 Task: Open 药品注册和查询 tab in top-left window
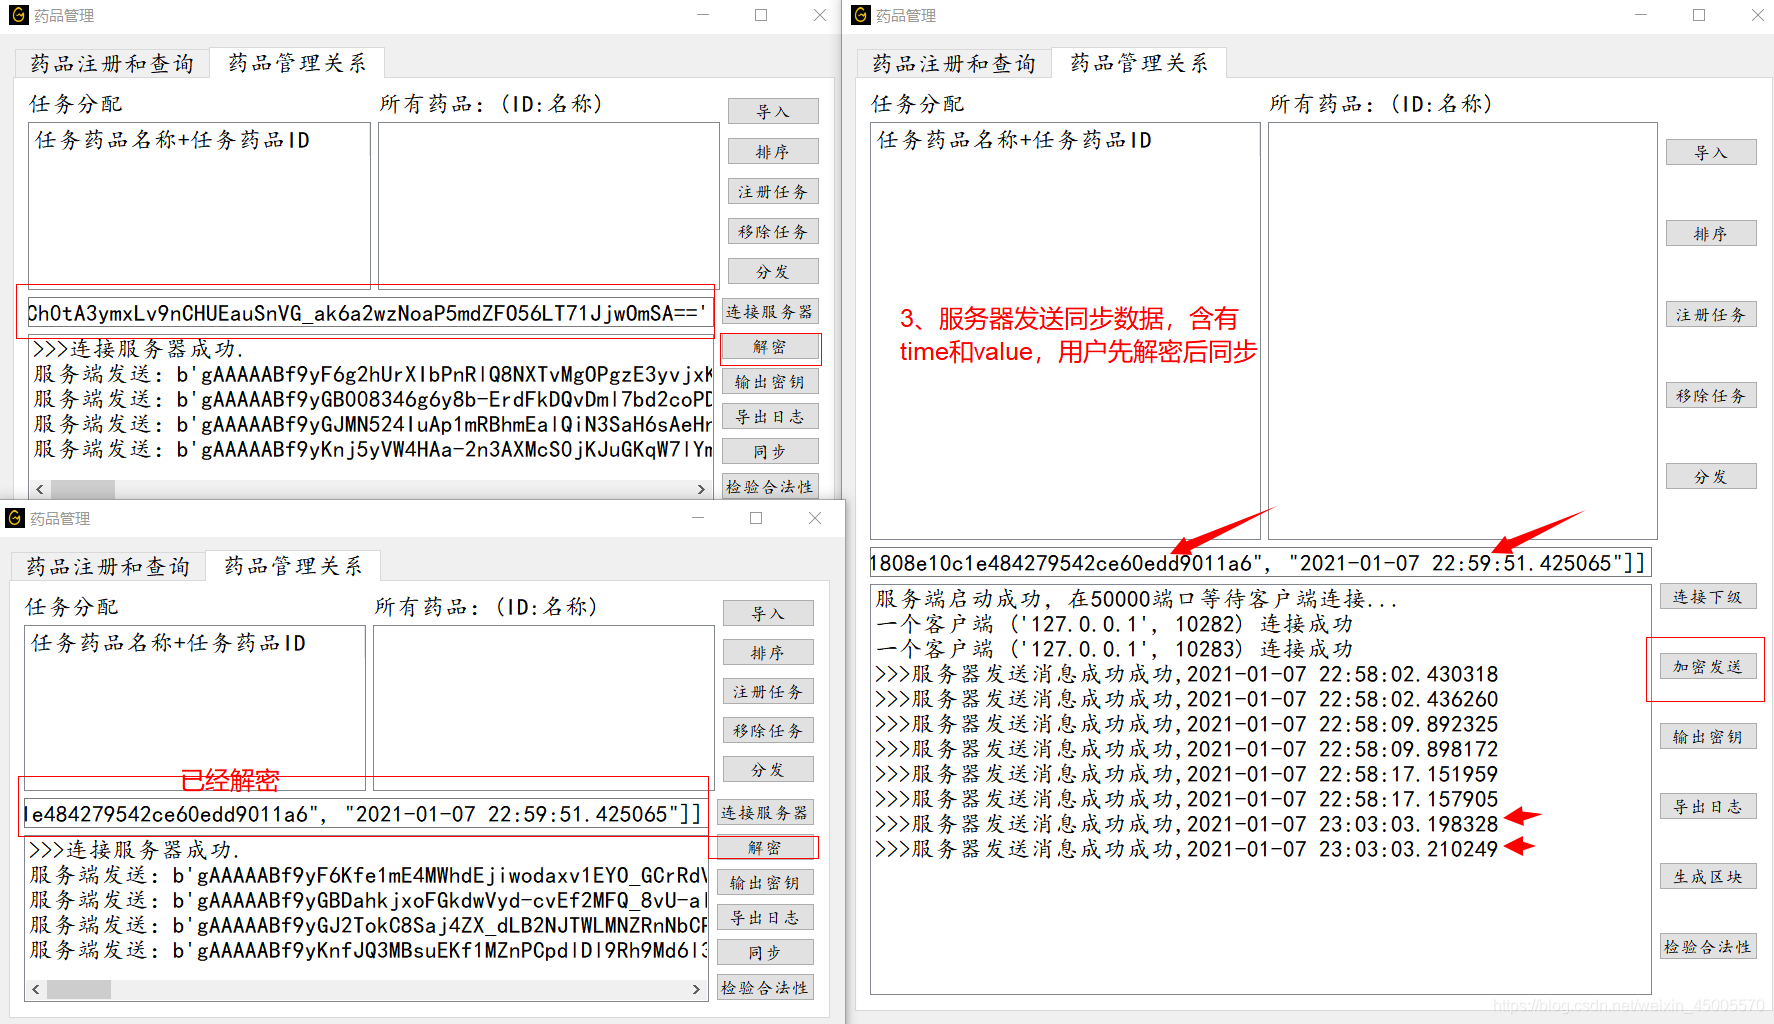(x=112, y=63)
